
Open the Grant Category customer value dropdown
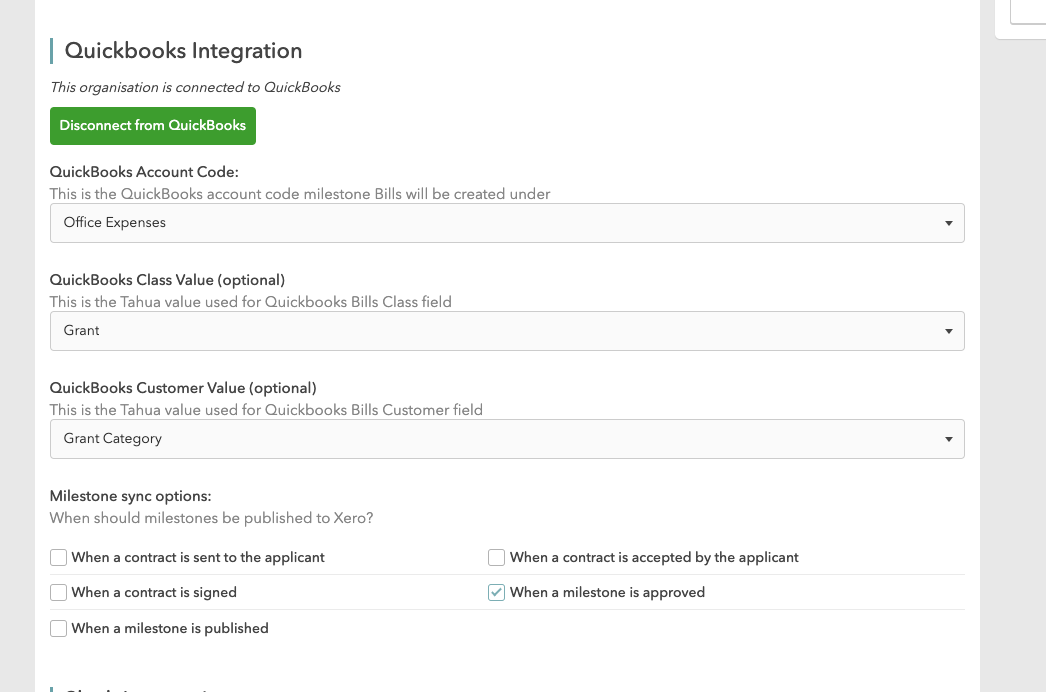click(507, 439)
